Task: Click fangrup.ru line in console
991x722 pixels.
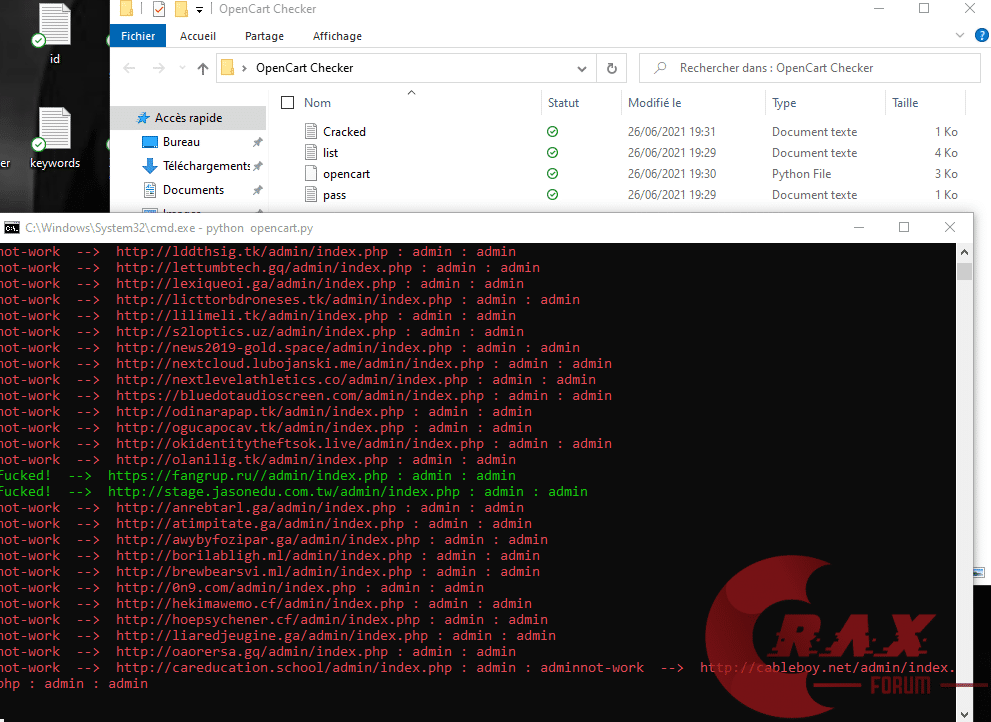Action: 258,475
